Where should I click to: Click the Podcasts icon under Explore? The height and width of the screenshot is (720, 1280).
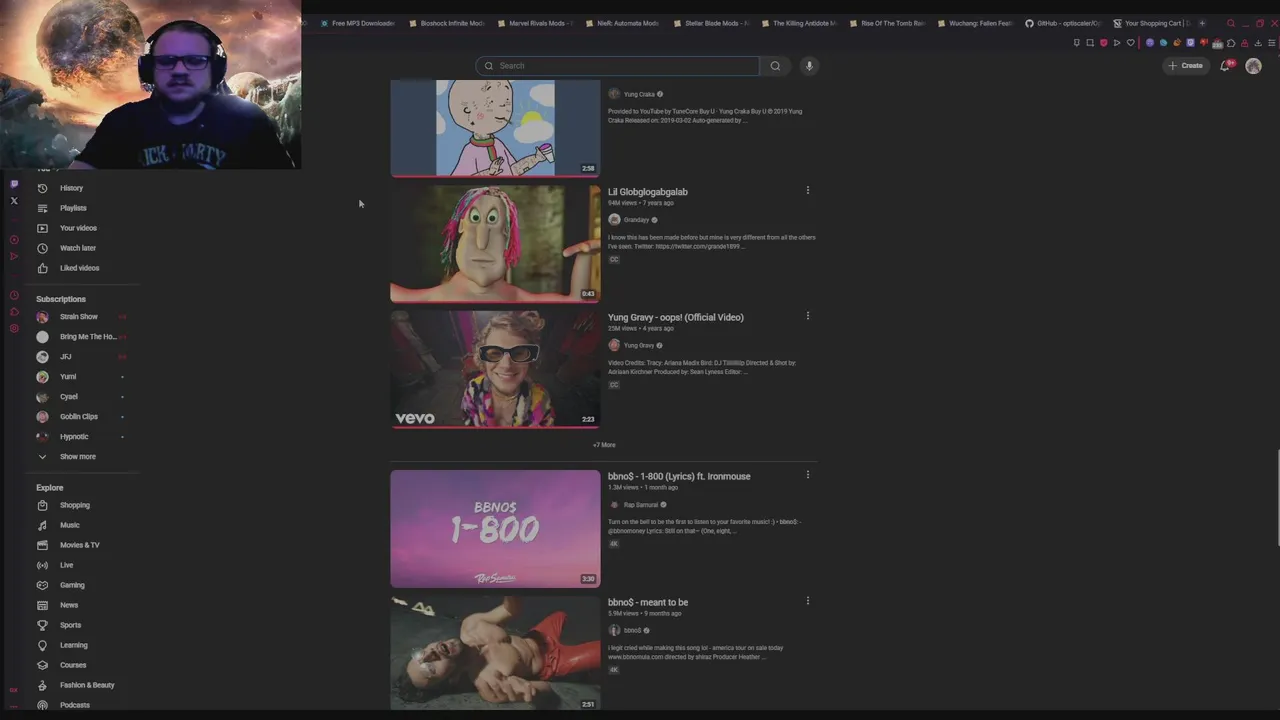42,705
